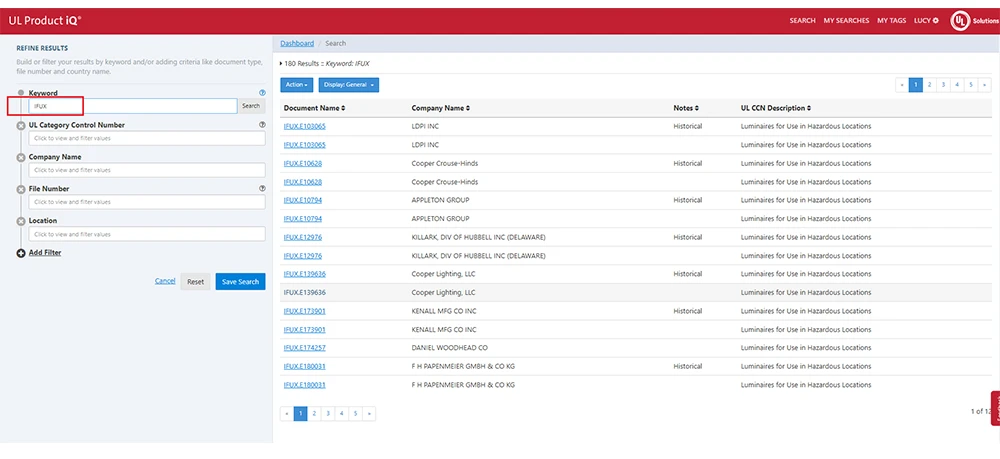Remove the UL Category Control Number filter
This screenshot has width=1000, height=459.
(21, 126)
